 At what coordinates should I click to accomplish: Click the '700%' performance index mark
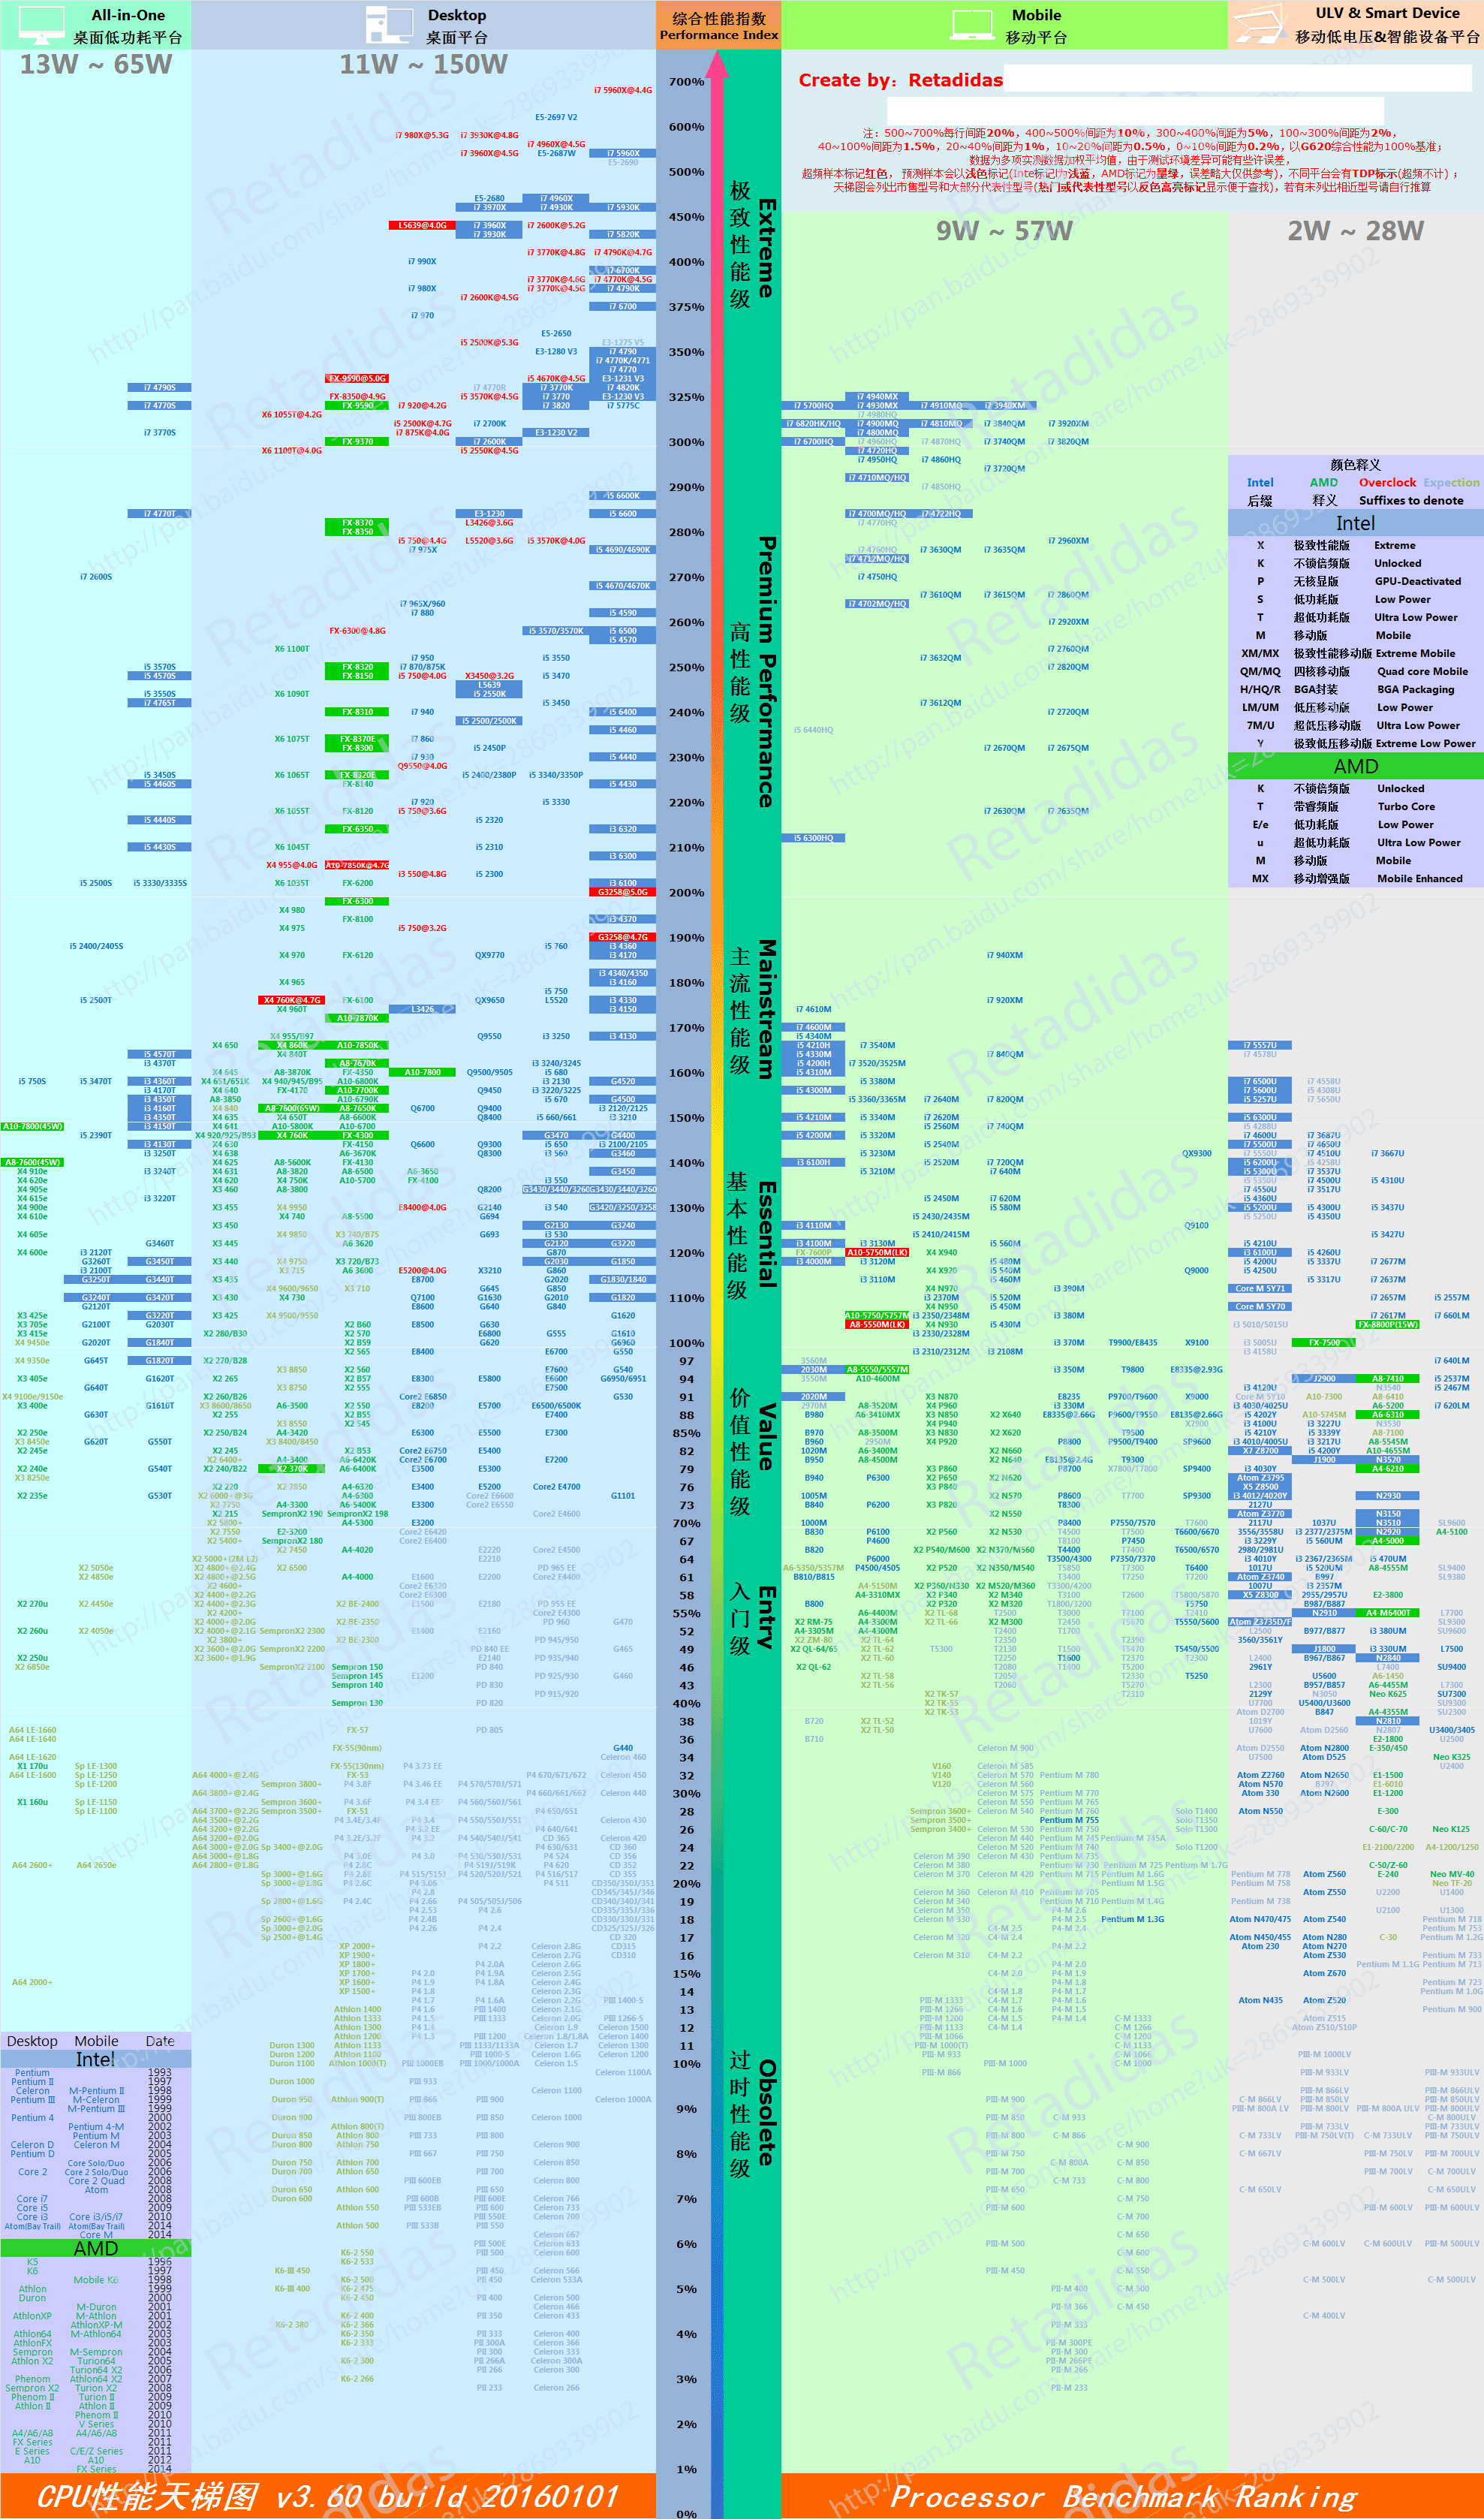(x=686, y=82)
